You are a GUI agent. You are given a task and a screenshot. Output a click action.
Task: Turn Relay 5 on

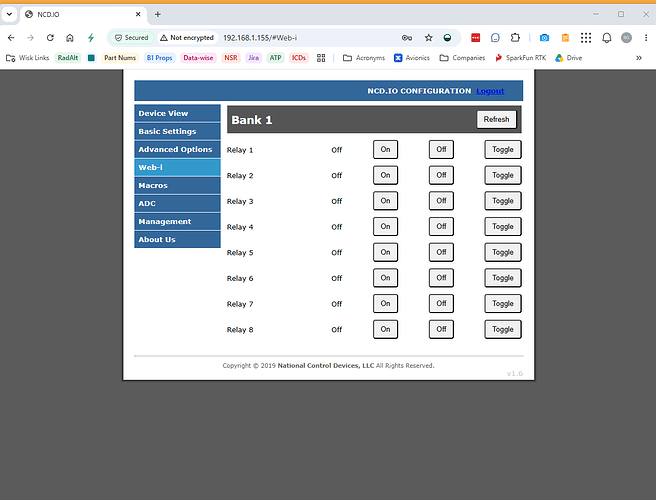(x=385, y=252)
